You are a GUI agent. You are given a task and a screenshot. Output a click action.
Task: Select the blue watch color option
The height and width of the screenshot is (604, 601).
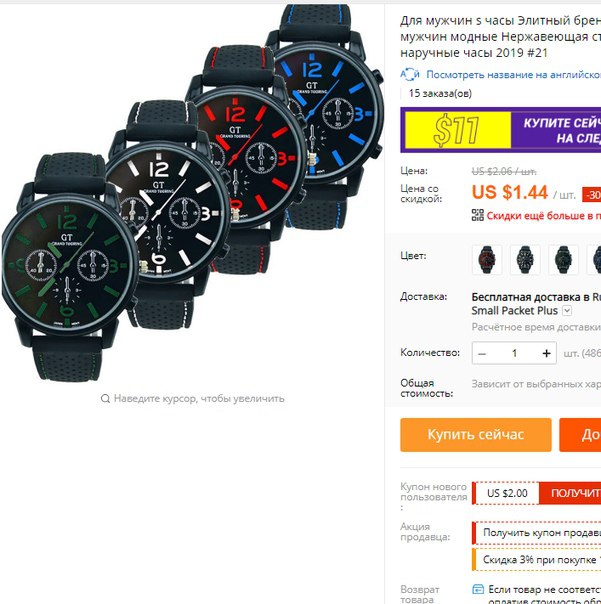pyautogui.click(x=594, y=260)
